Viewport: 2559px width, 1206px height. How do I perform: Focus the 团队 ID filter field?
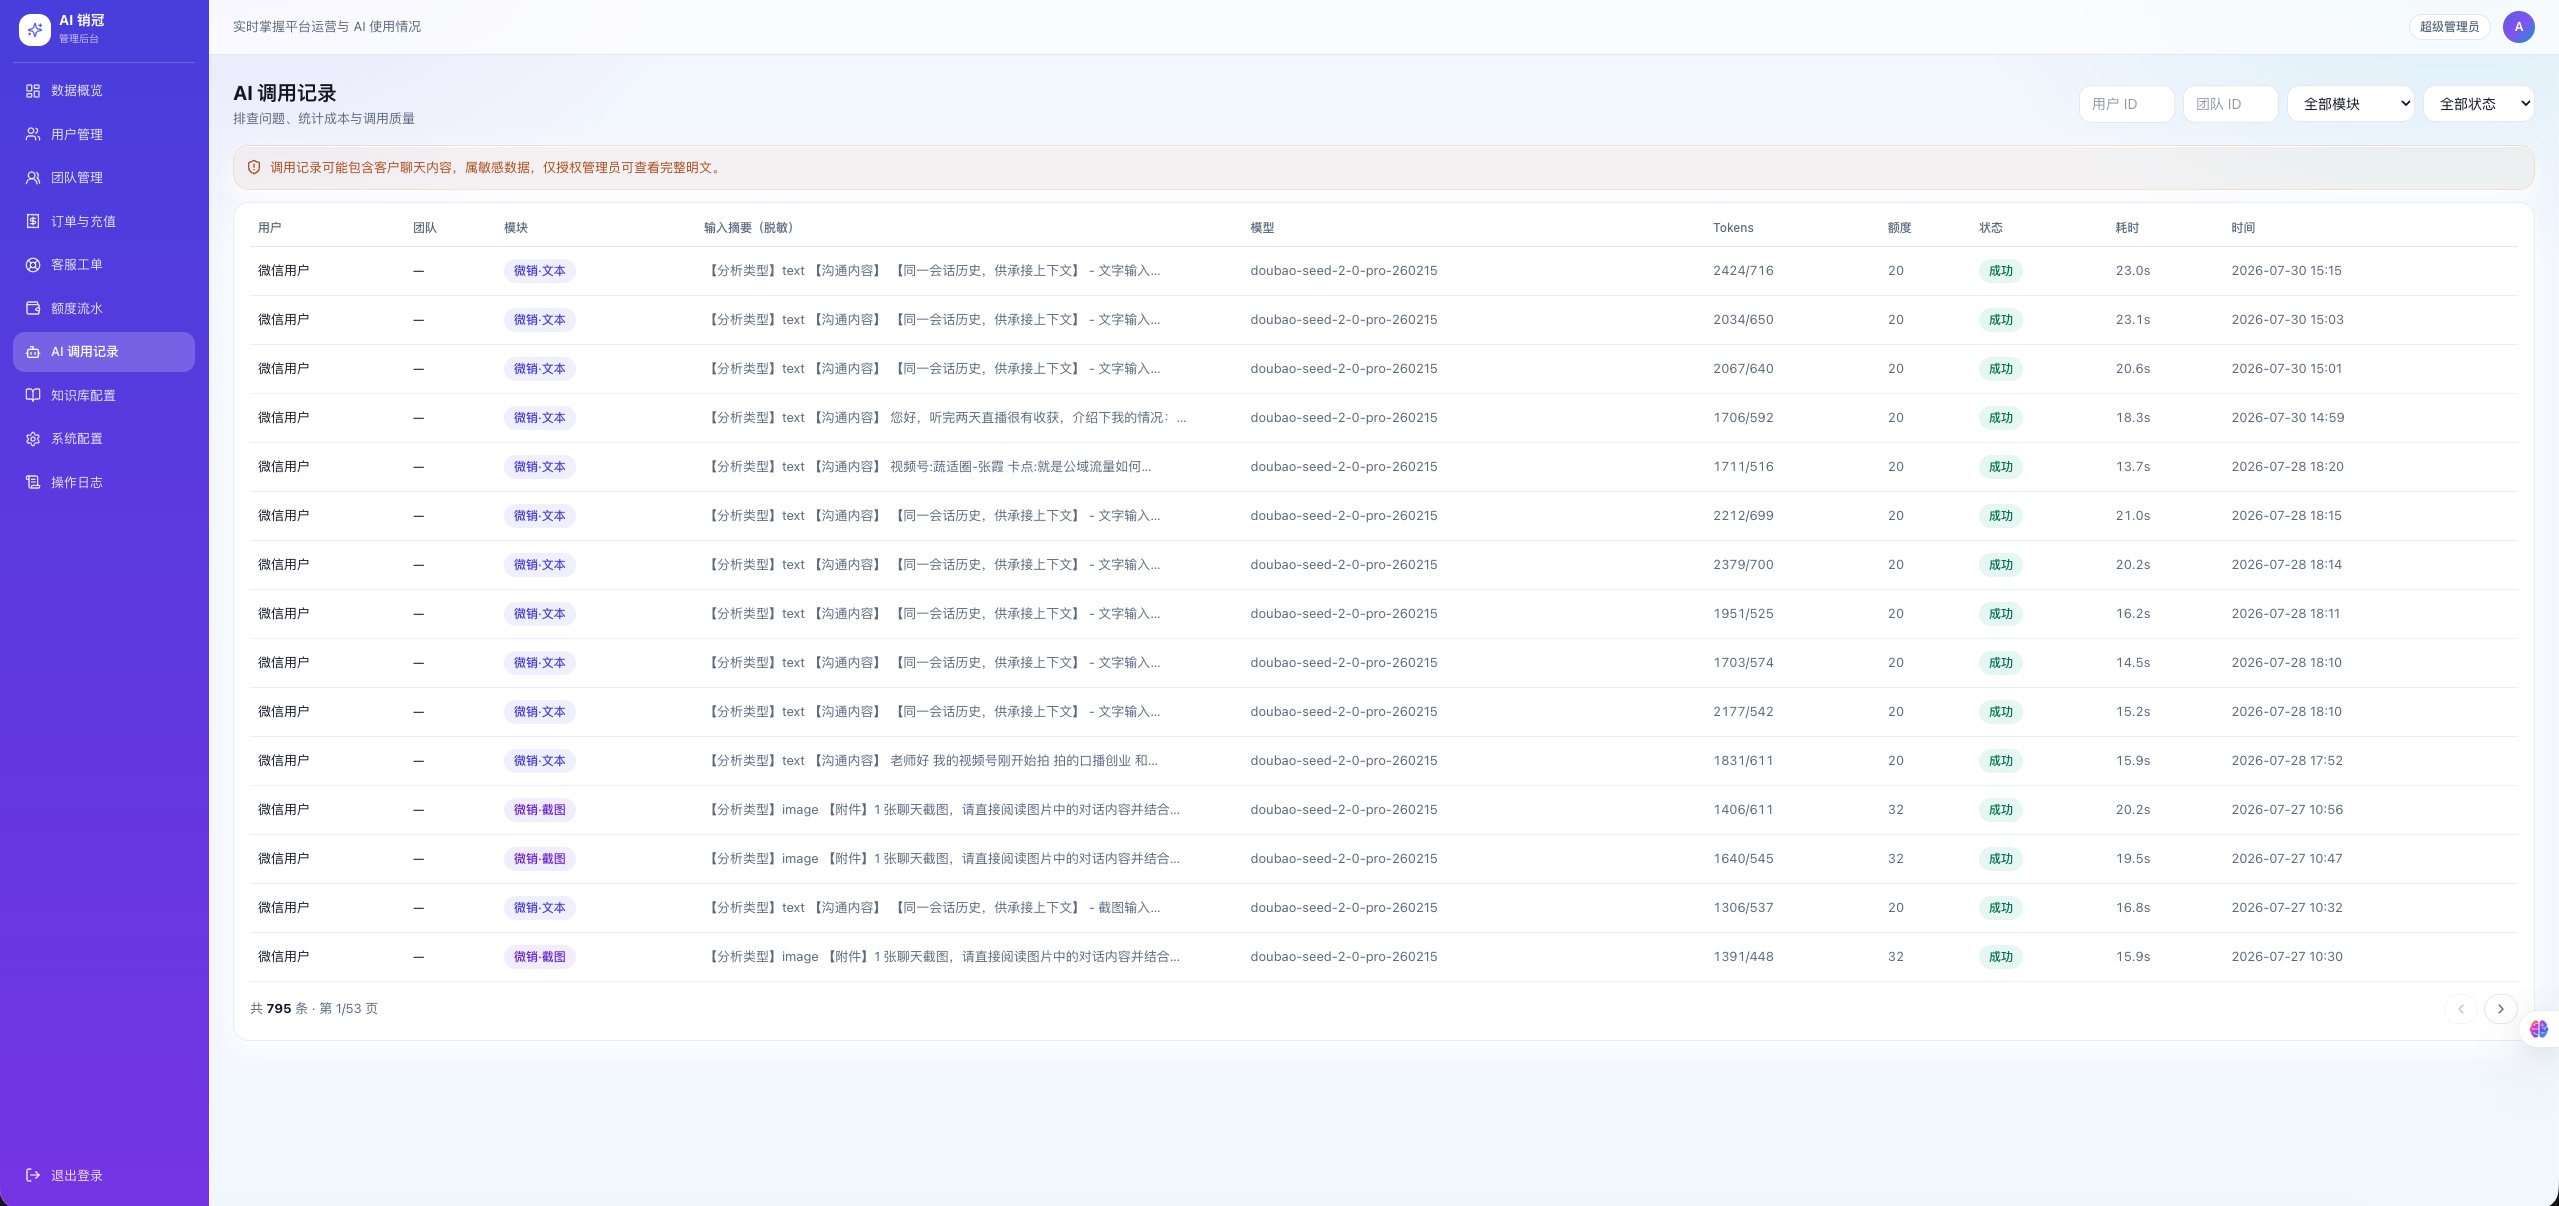tap(2230, 104)
